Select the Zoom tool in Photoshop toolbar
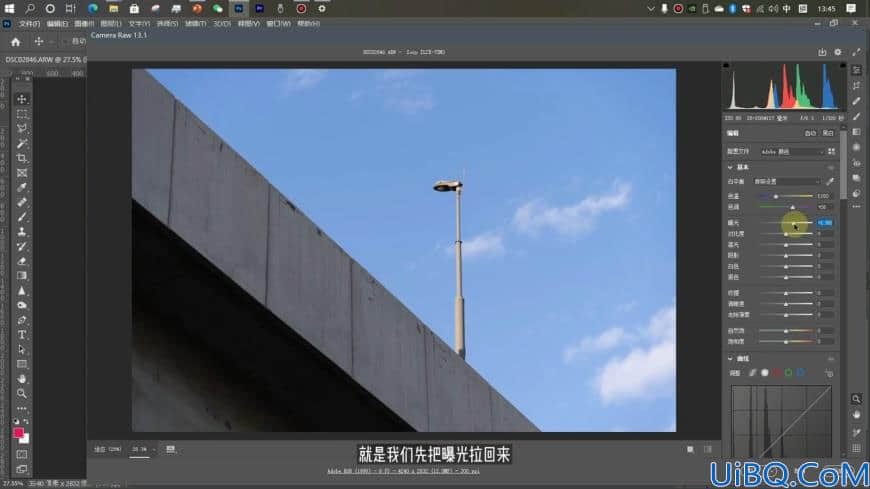Viewport: 870px width, 489px height. pos(22,394)
